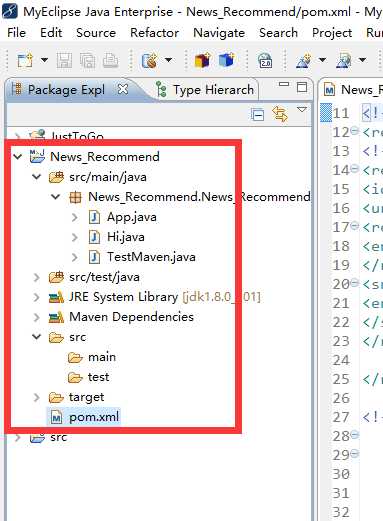This screenshot has height=521, width=383.
Task: Click the second icon right of the 2.0 globe
Action: (344, 61)
